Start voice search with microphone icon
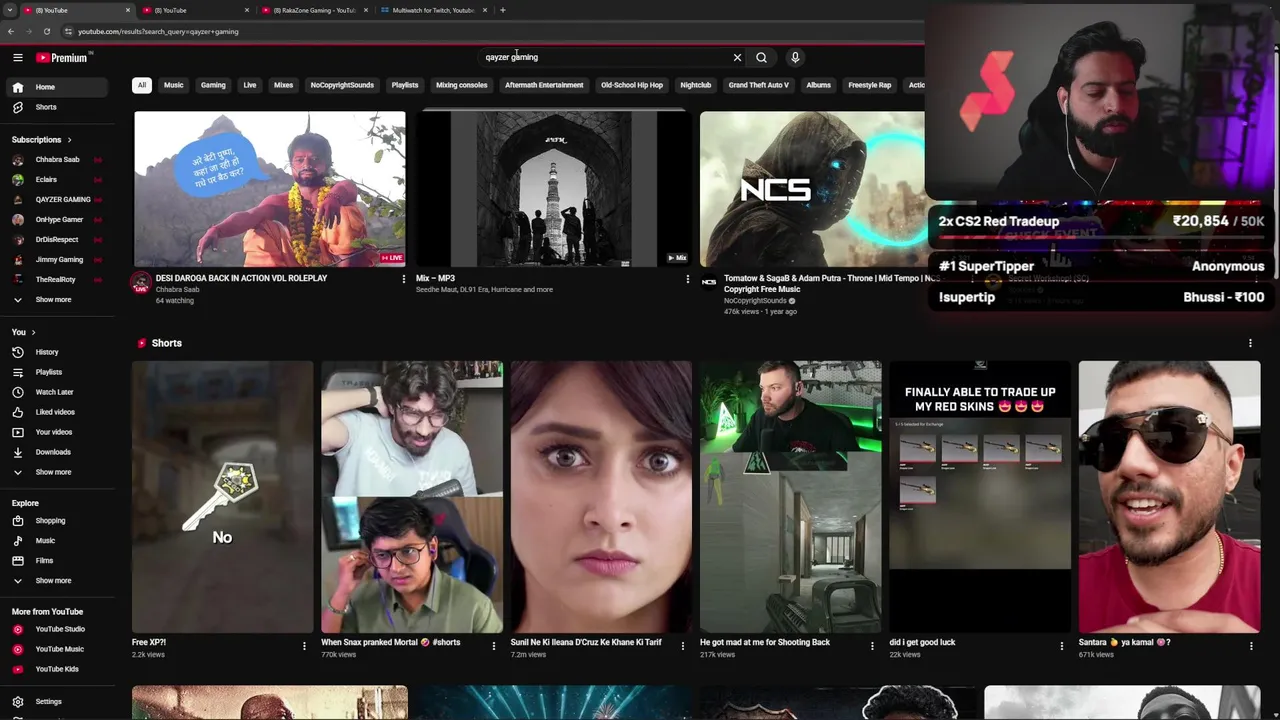Viewport: 1280px width, 720px height. coord(795,58)
